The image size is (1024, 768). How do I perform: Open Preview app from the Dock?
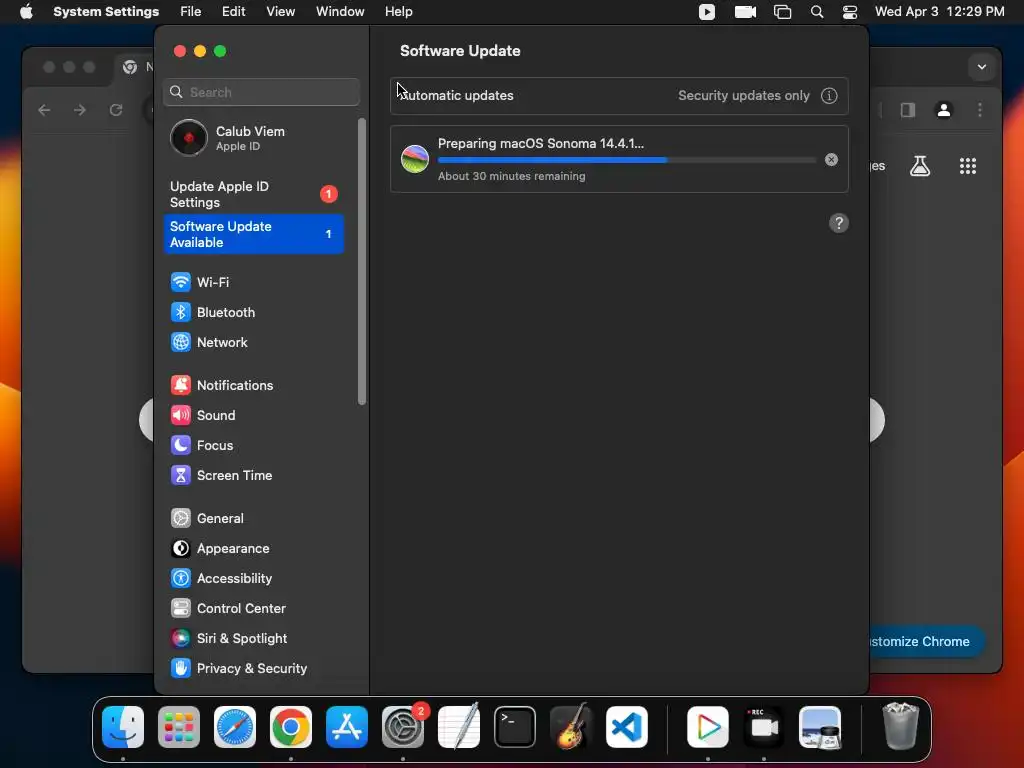(x=820, y=727)
